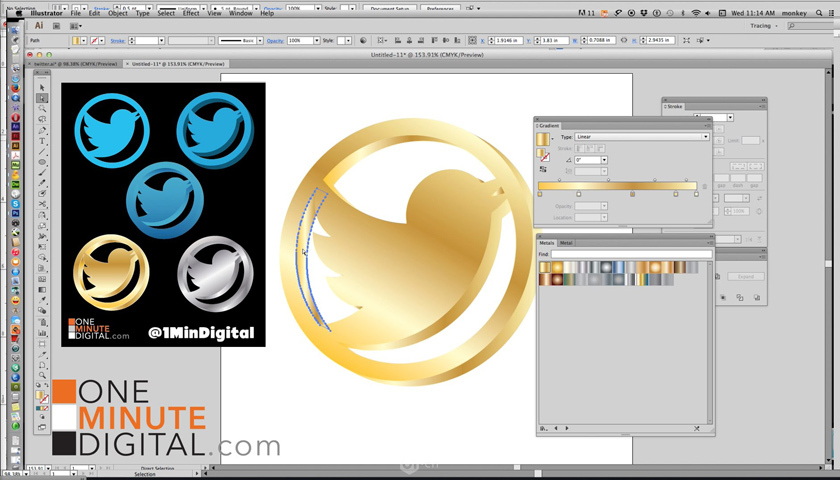Select the Pen tool
Screen dimensions: 840x480
click(x=42, y=130)
